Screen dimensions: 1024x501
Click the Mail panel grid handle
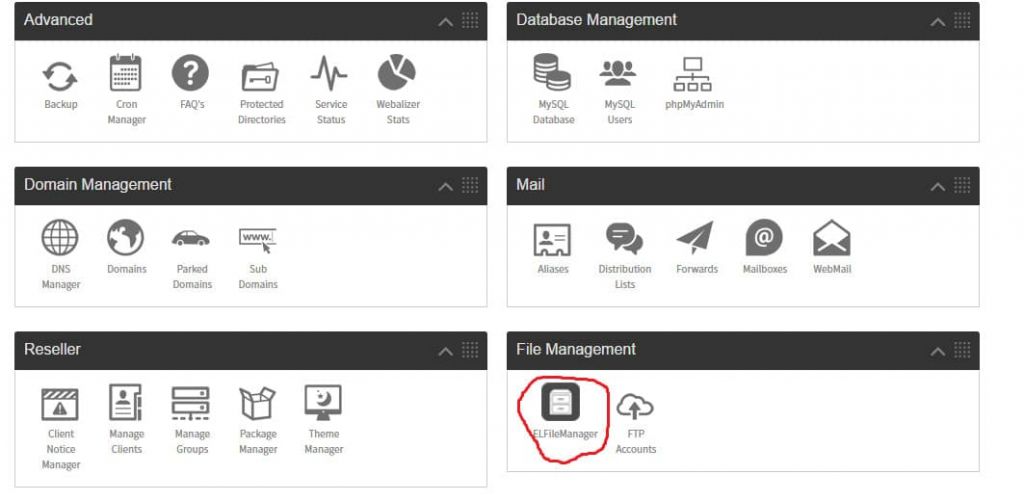pos(962,185)
